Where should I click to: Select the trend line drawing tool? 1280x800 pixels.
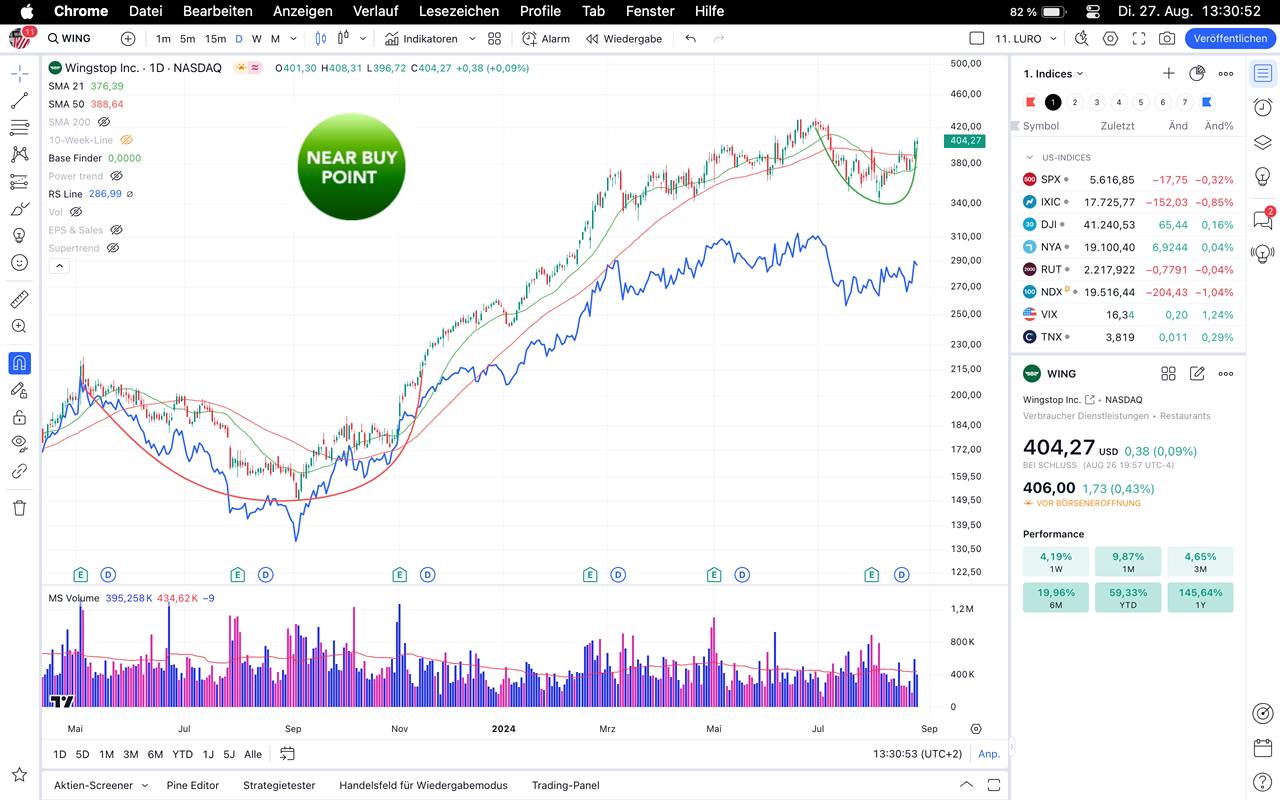19,101
